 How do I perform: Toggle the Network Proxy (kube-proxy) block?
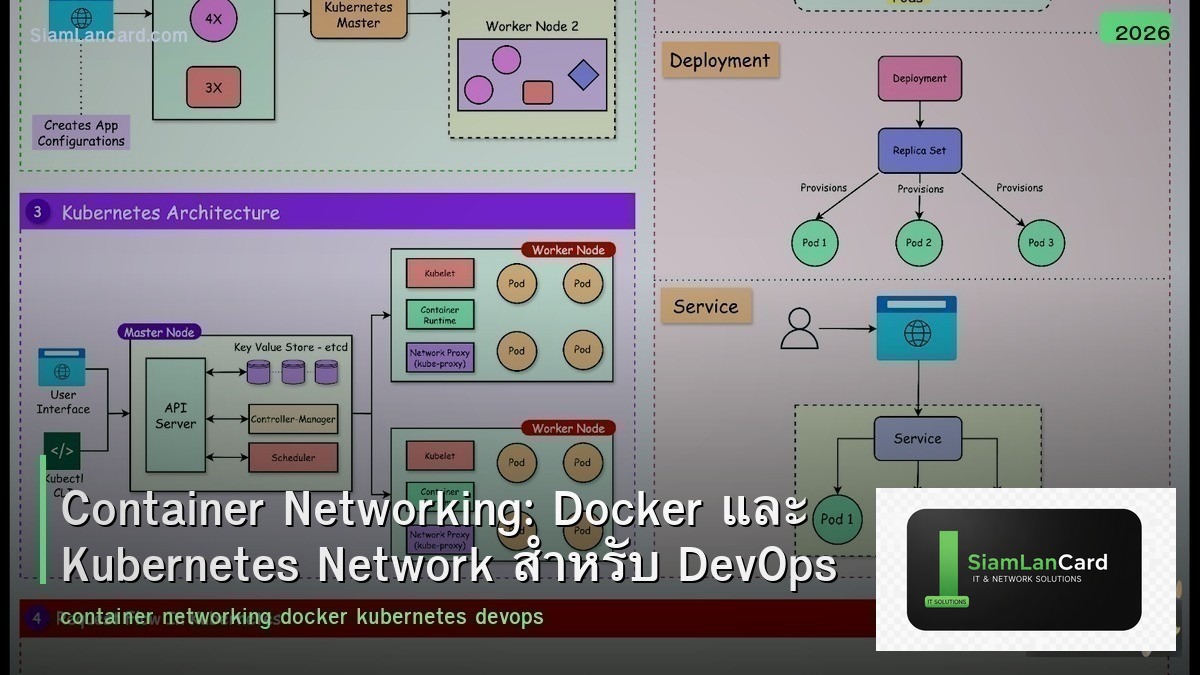(x=438, y=356)
